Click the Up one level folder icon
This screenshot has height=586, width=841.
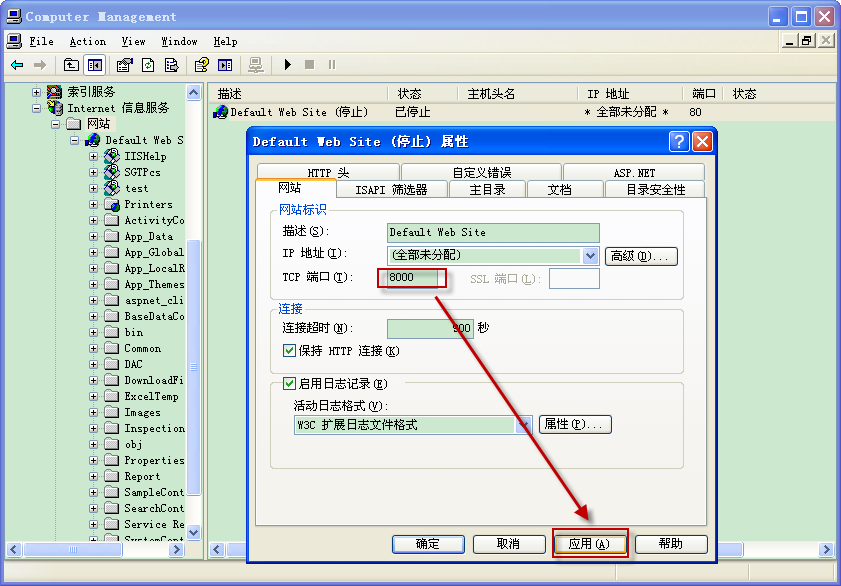click(71, 65)
